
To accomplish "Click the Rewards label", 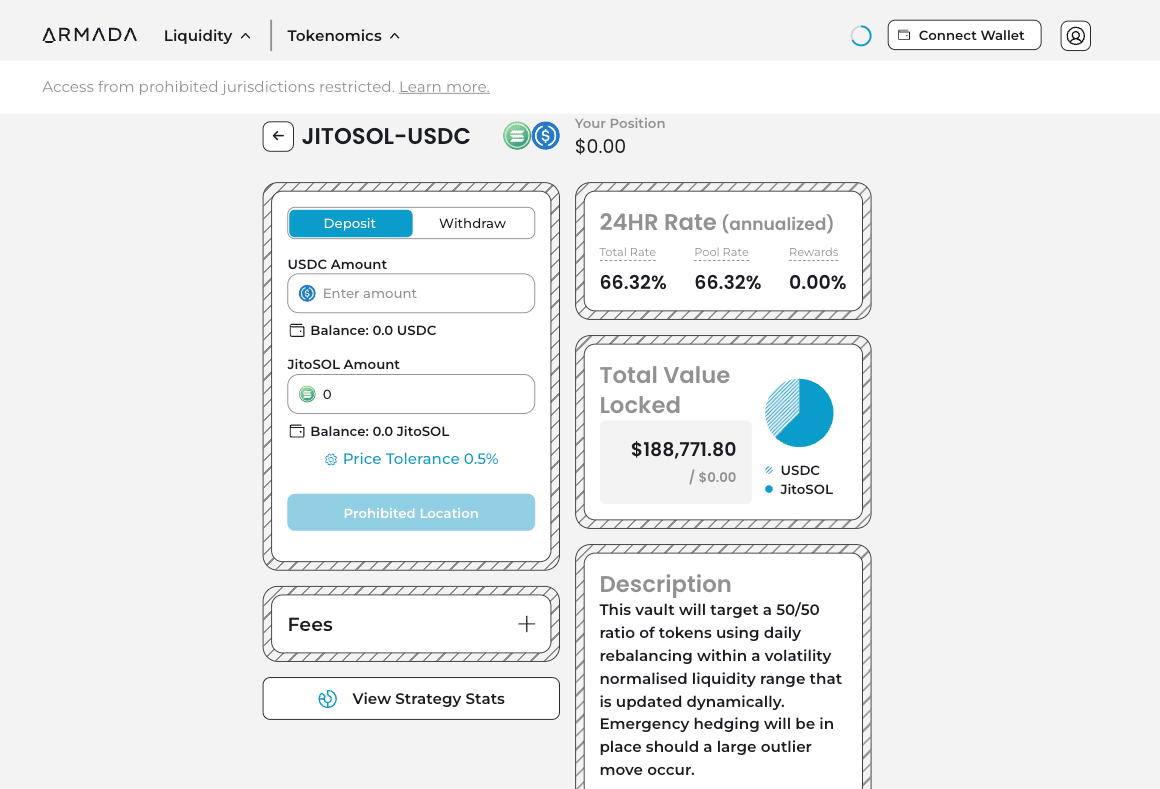I will tap(813, 252).
